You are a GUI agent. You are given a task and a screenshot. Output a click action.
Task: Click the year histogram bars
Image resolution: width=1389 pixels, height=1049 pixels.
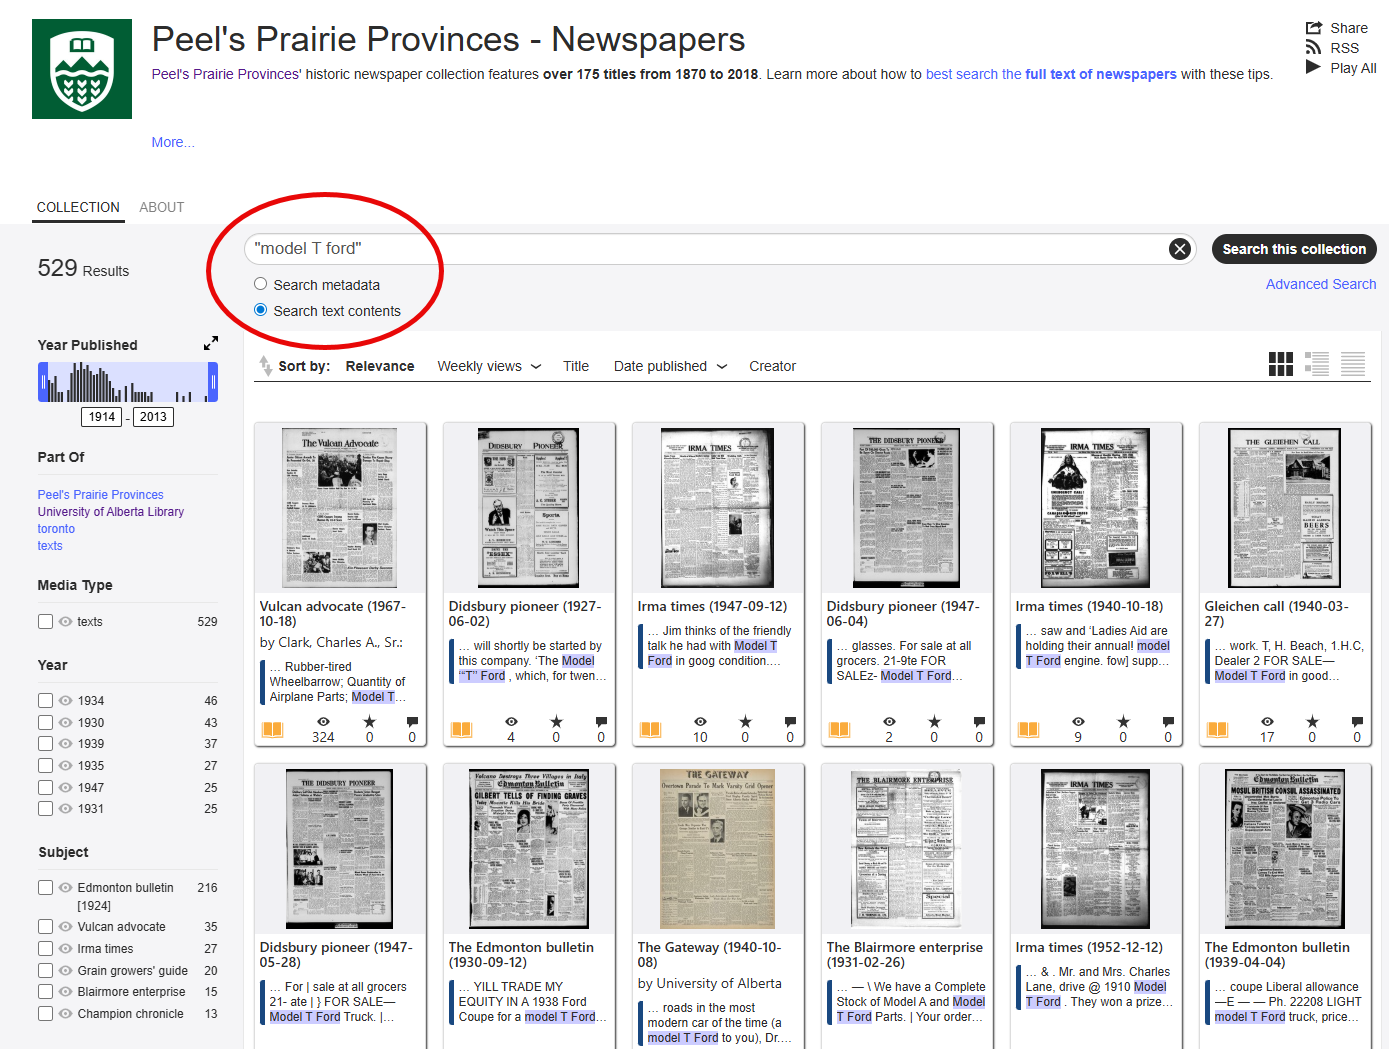128,382
